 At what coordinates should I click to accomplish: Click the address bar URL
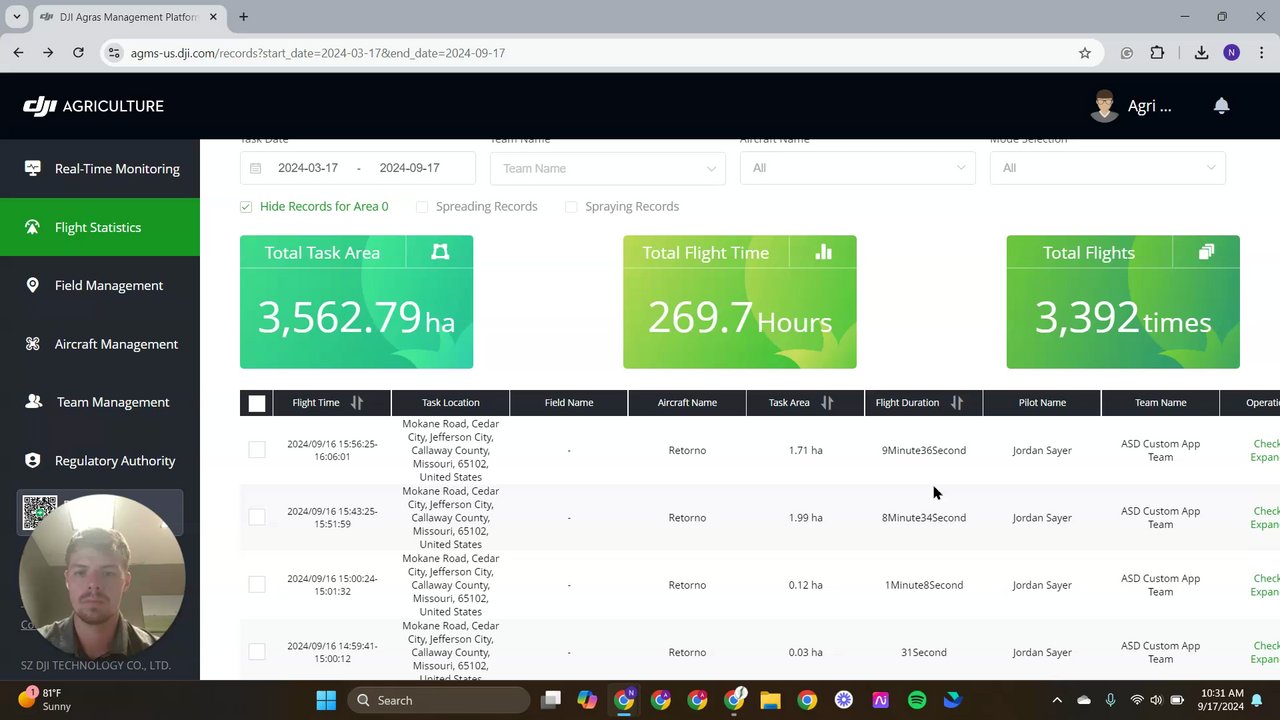click(318, 53)
